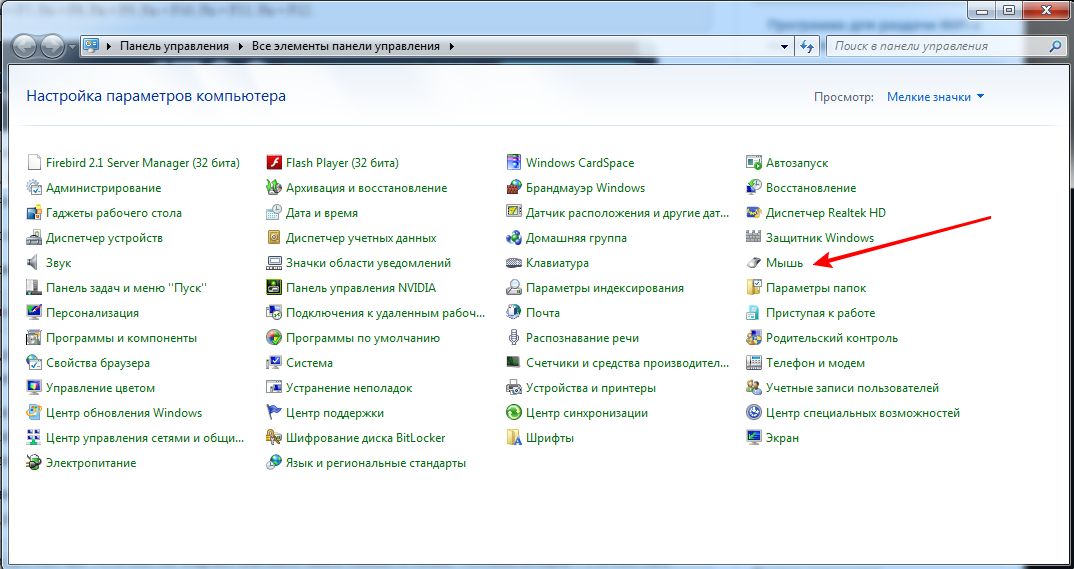Open the Диспетчер Realtek HD icon
Screen dimensions: 1074x569
pyautogui.click(x=754, y=213)
